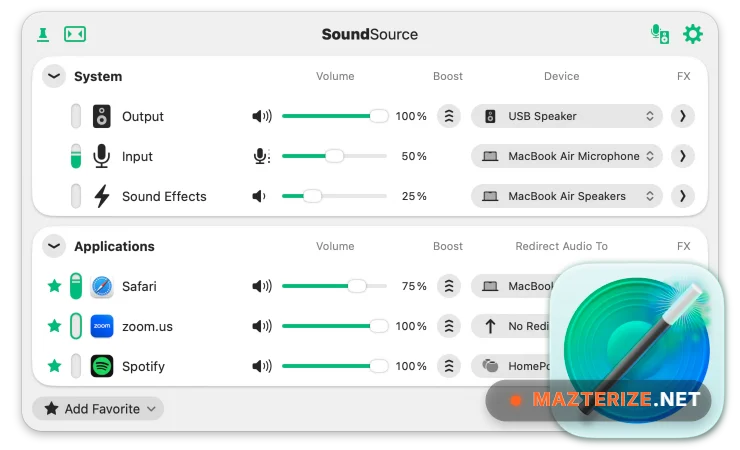Click the Sound Effects 25% value
Image resolution: width=740 pixels, height=450 pixels.
point(414,196)
